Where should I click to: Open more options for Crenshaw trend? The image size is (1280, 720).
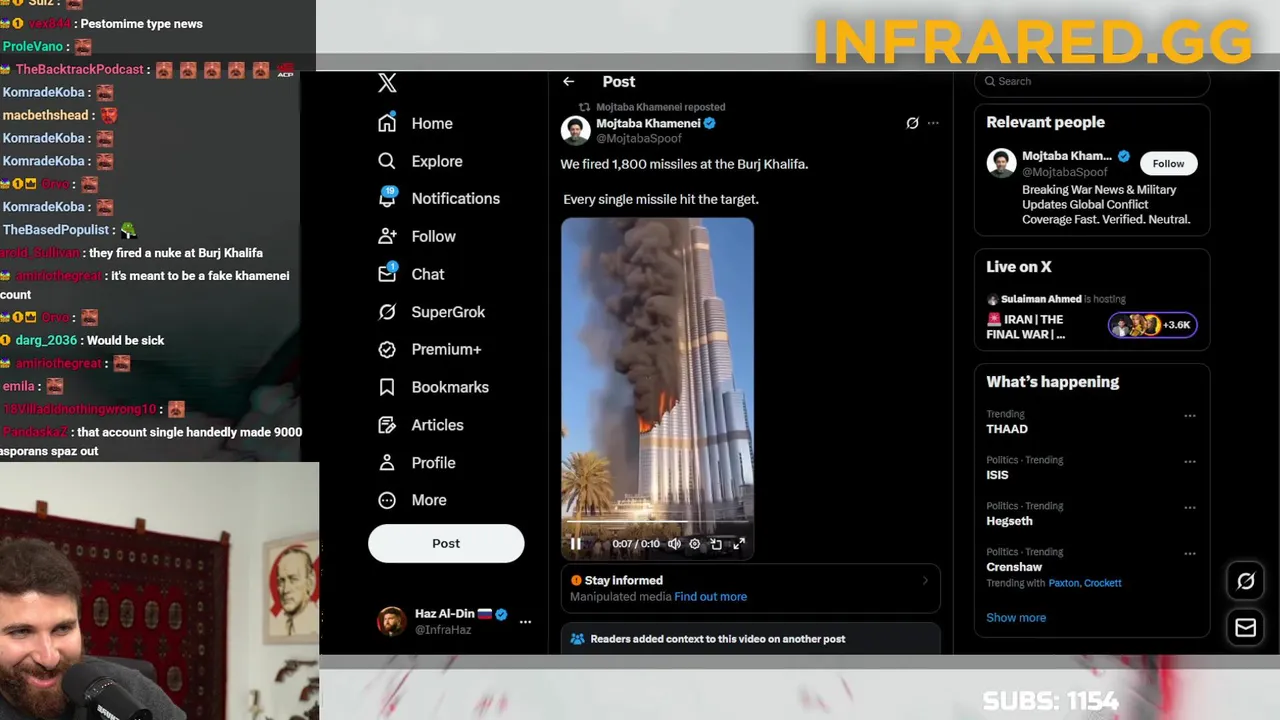click(x=1190, y=553)
